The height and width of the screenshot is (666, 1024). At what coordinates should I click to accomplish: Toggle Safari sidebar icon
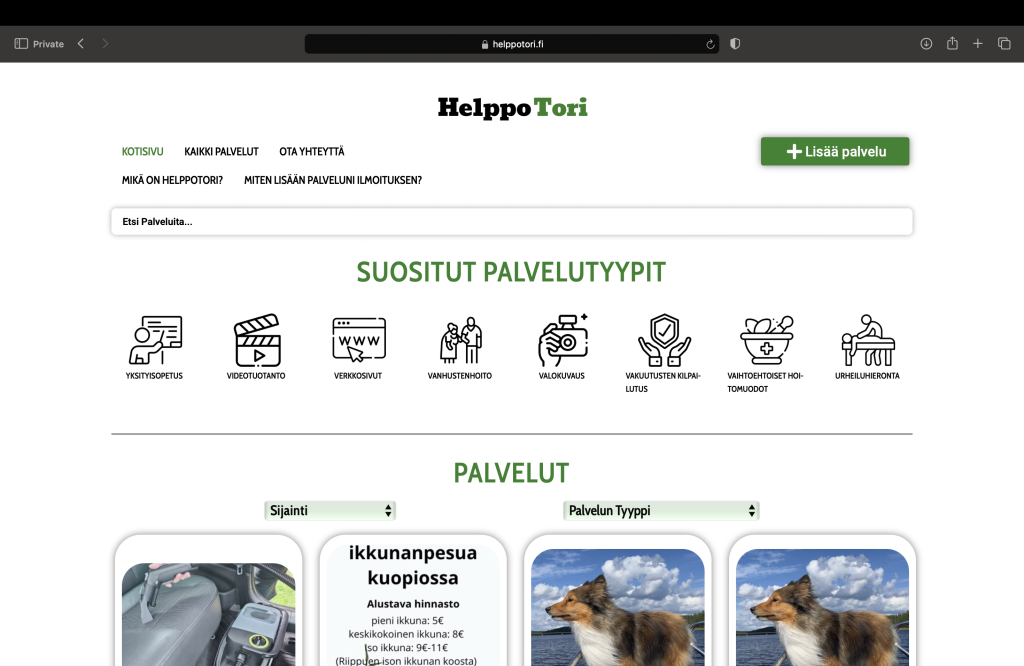click(x=21, y=44)
